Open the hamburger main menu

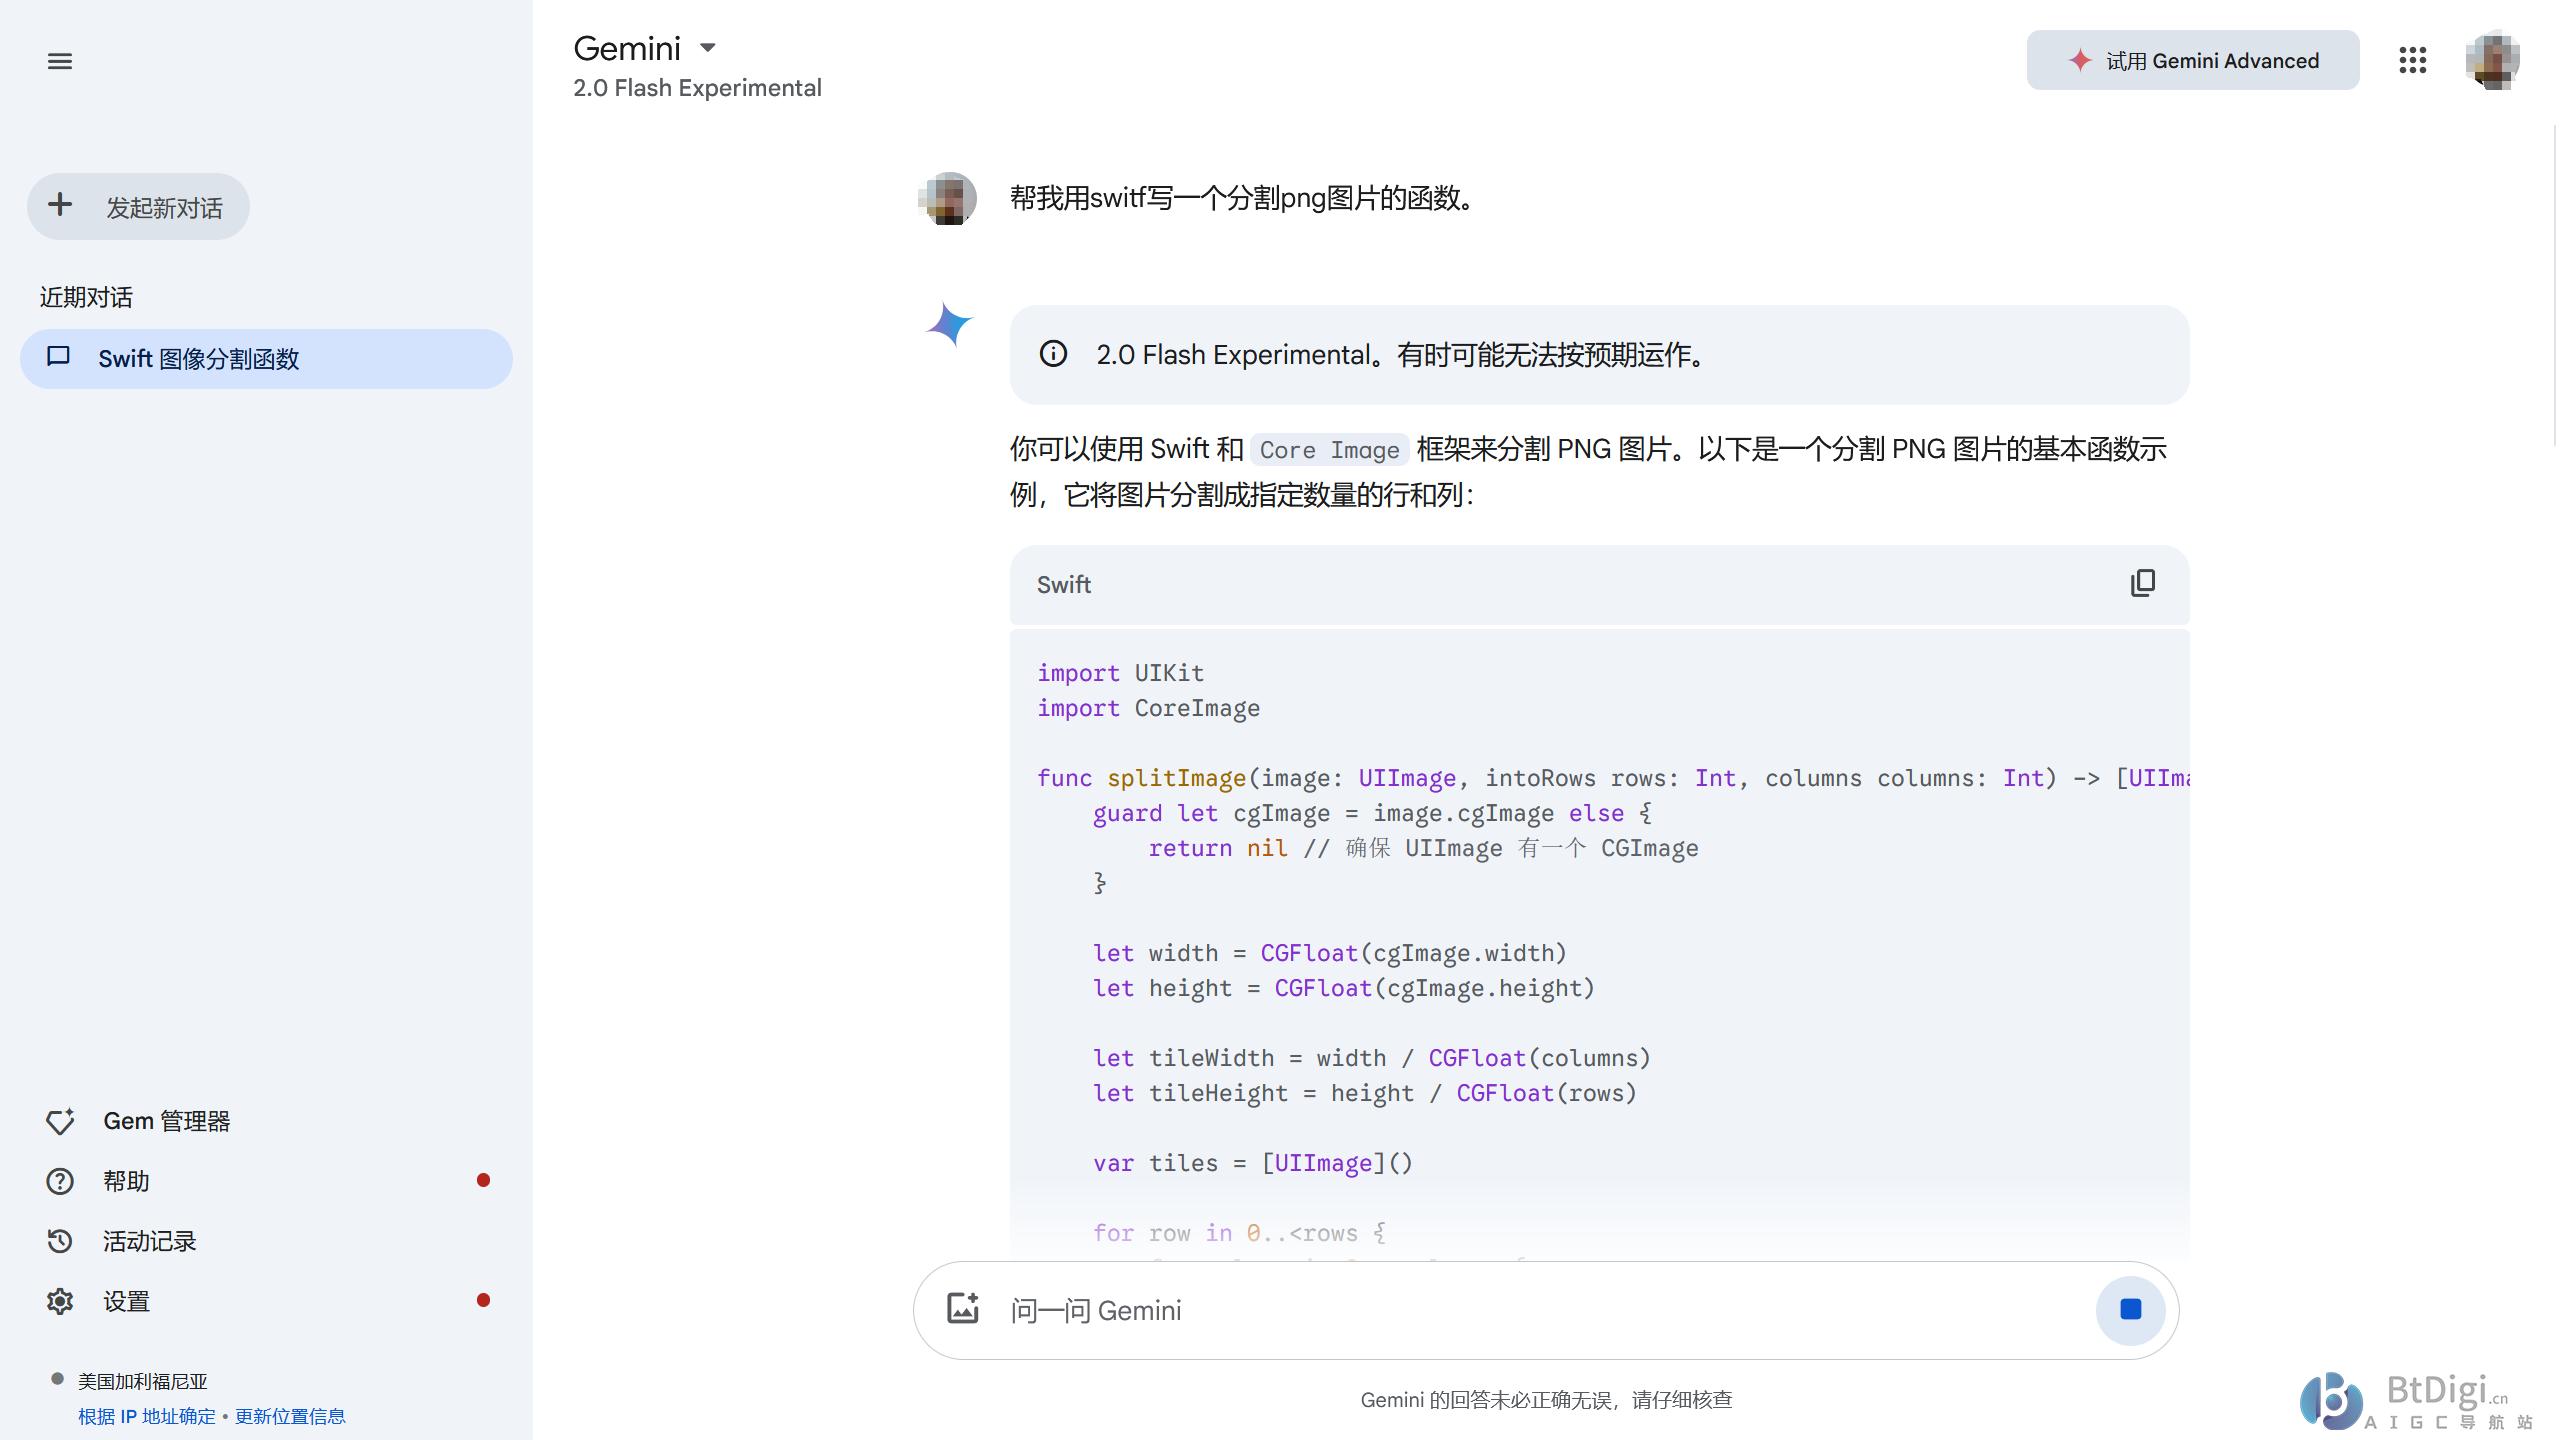(60, 61)
